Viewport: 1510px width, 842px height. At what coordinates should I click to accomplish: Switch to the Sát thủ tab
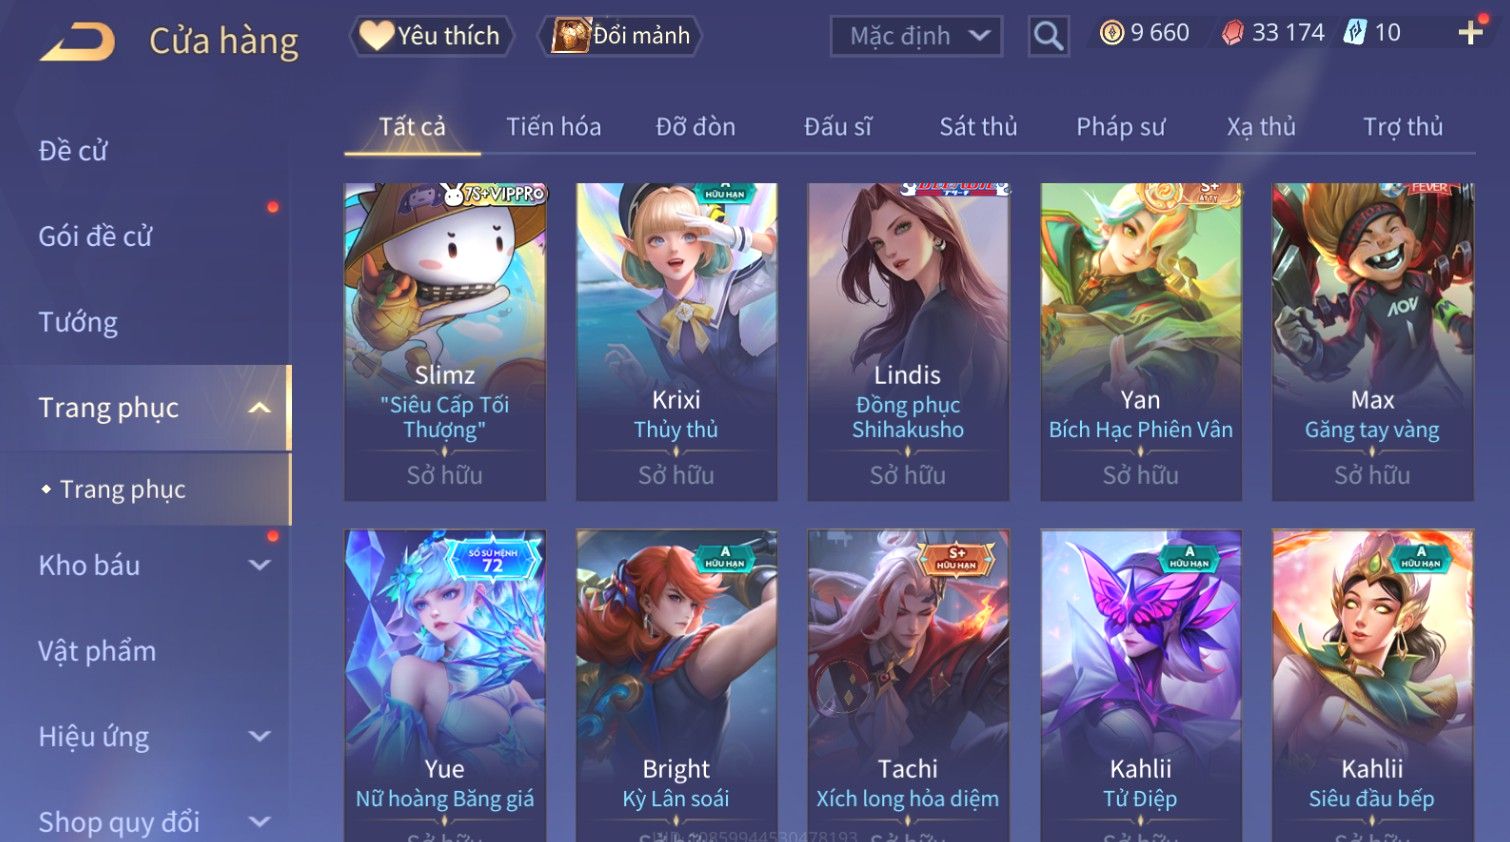978,127
